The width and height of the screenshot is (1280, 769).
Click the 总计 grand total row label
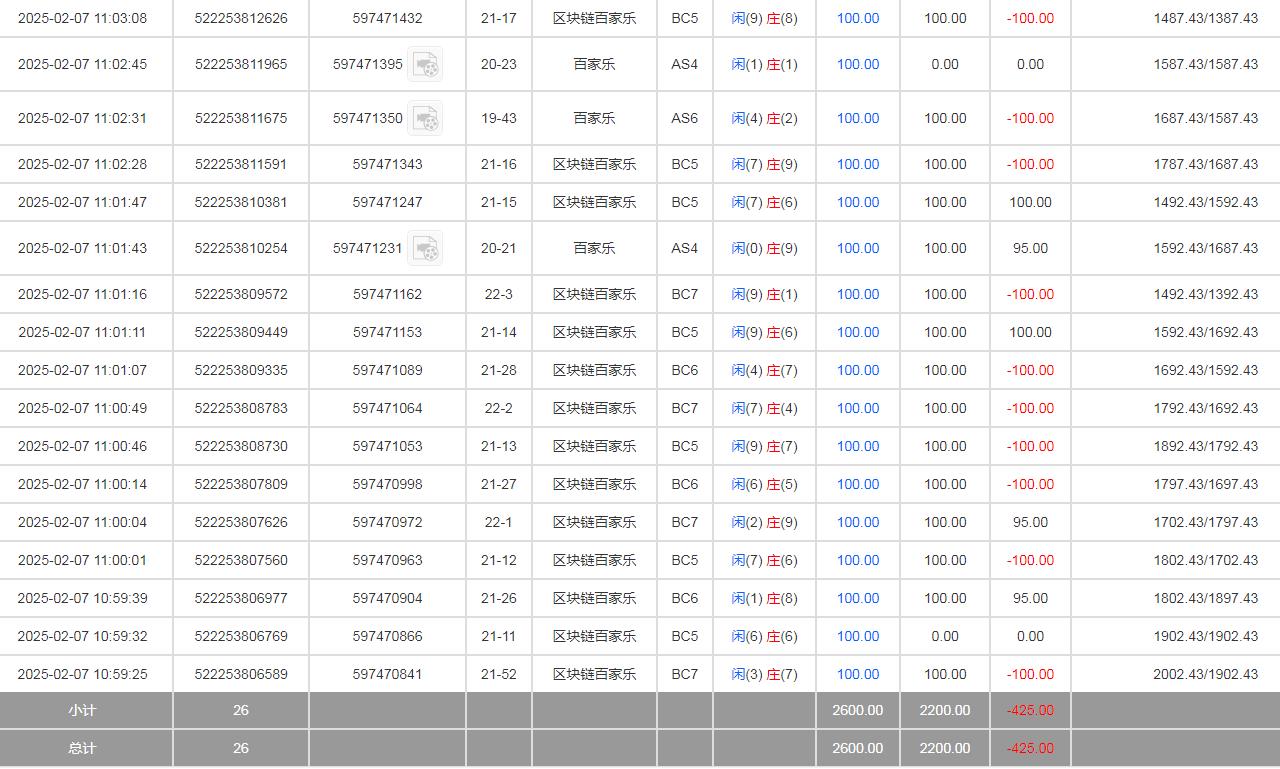pos(82,748)
